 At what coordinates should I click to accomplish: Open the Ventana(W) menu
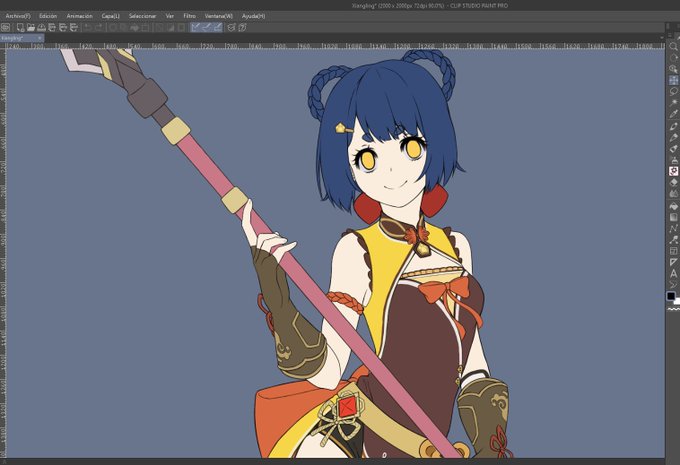pyautogui.click(x=219, y=16)
